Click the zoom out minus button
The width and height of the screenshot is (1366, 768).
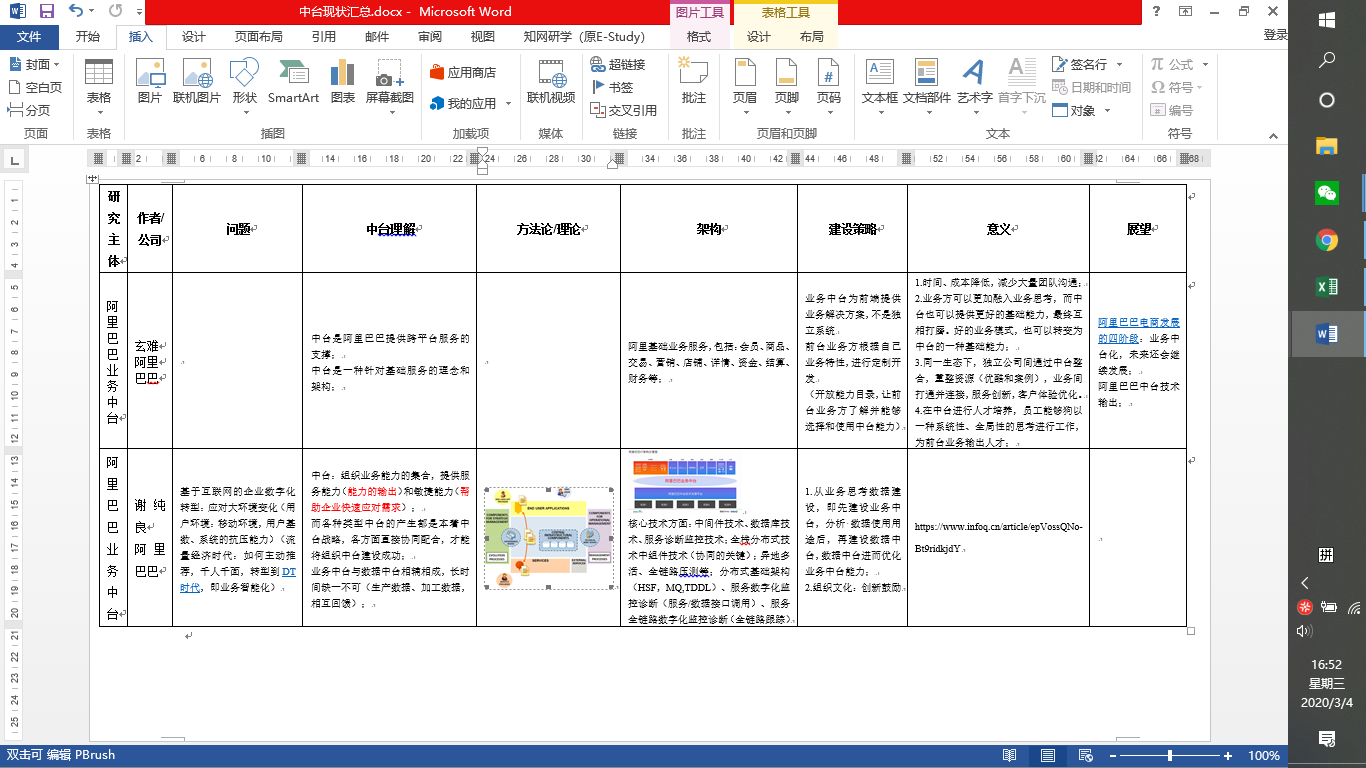pos(1112,756)
